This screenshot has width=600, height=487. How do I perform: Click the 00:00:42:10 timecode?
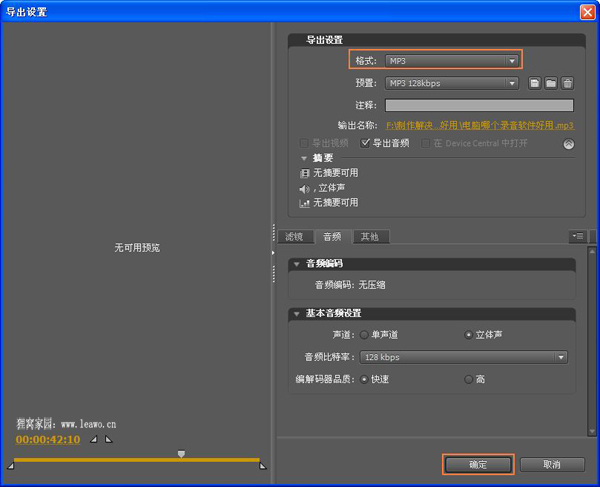[48, 440]
